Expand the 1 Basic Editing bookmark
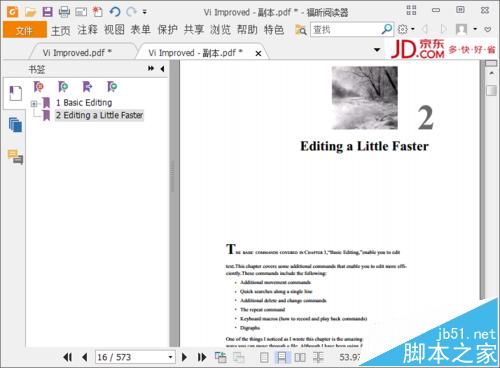Screen dimensions: 500x368 pos(34,104)
